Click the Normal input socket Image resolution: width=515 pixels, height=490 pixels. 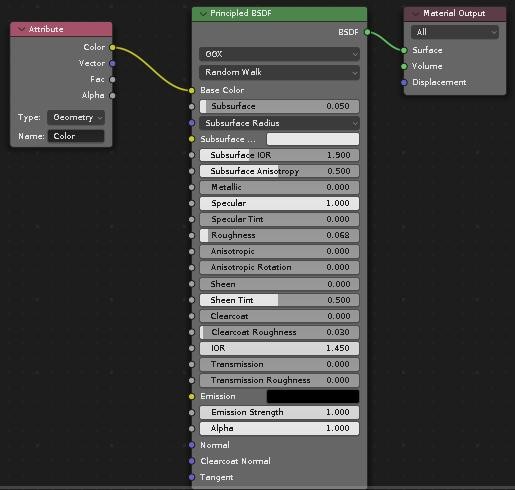point(192,445)
